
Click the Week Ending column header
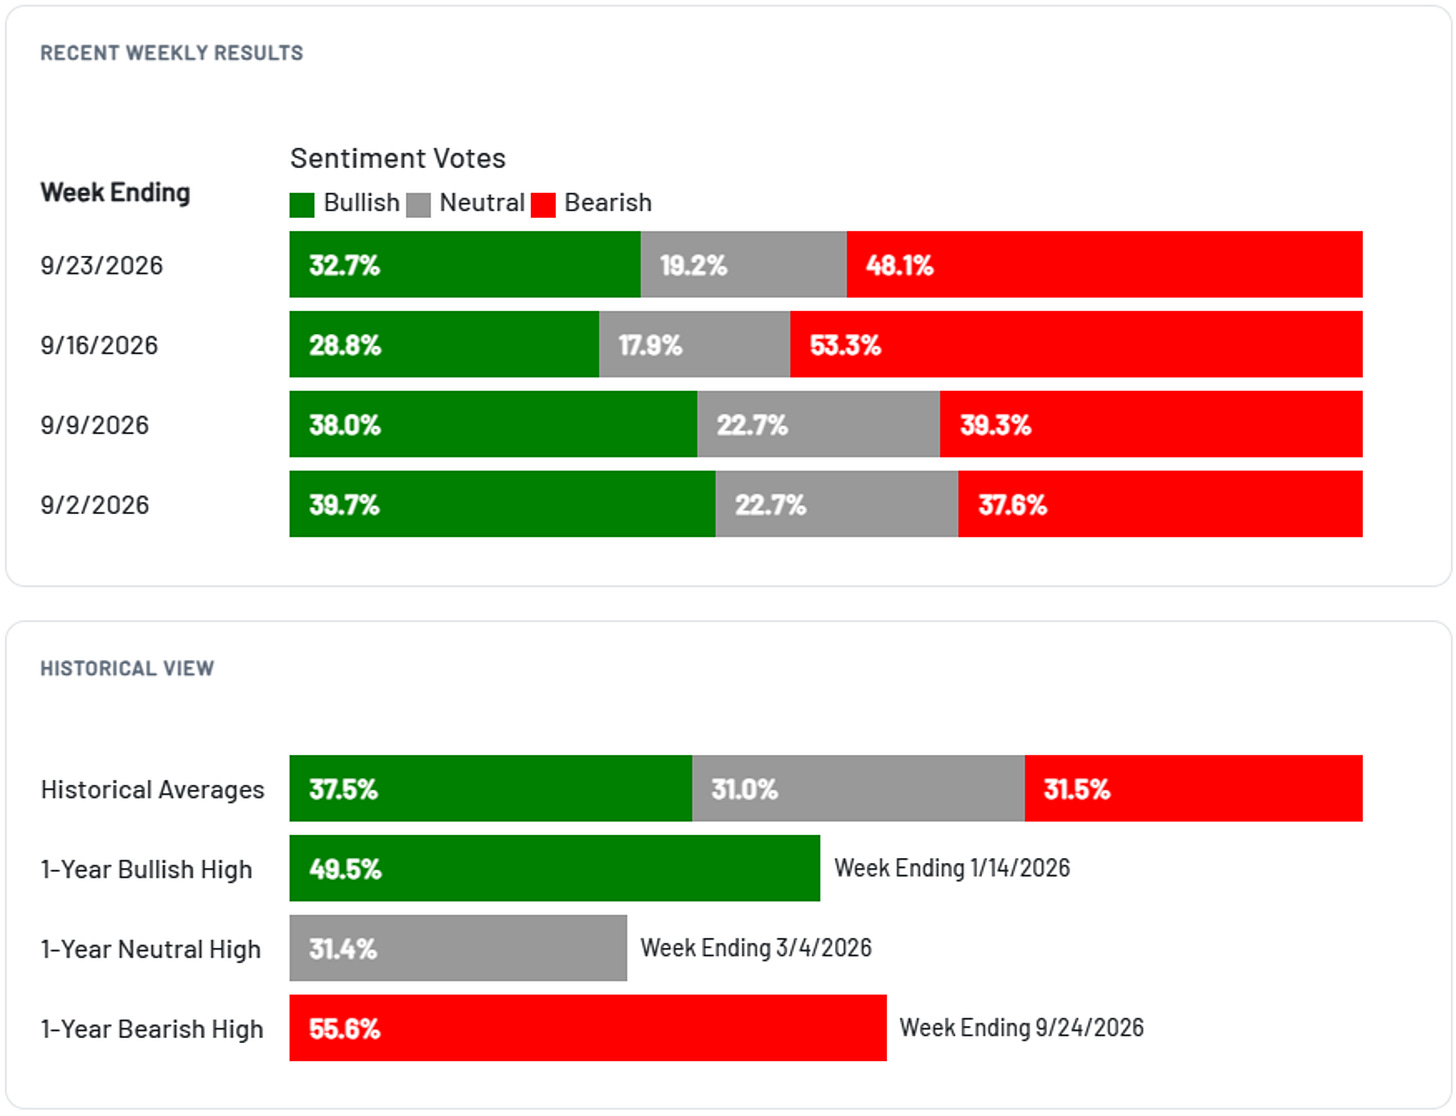[x=115, y=193]
